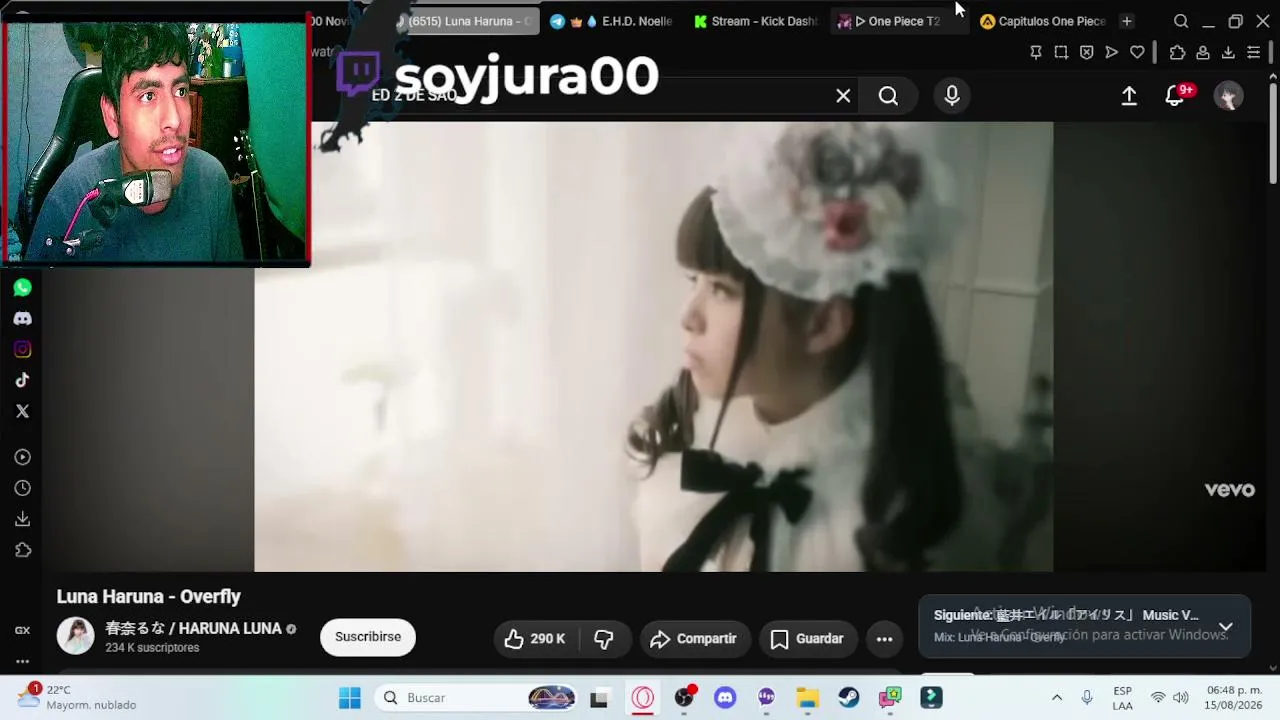Like the video with 290 K likes
The image size is (1280, 720).
coord(536,639)
